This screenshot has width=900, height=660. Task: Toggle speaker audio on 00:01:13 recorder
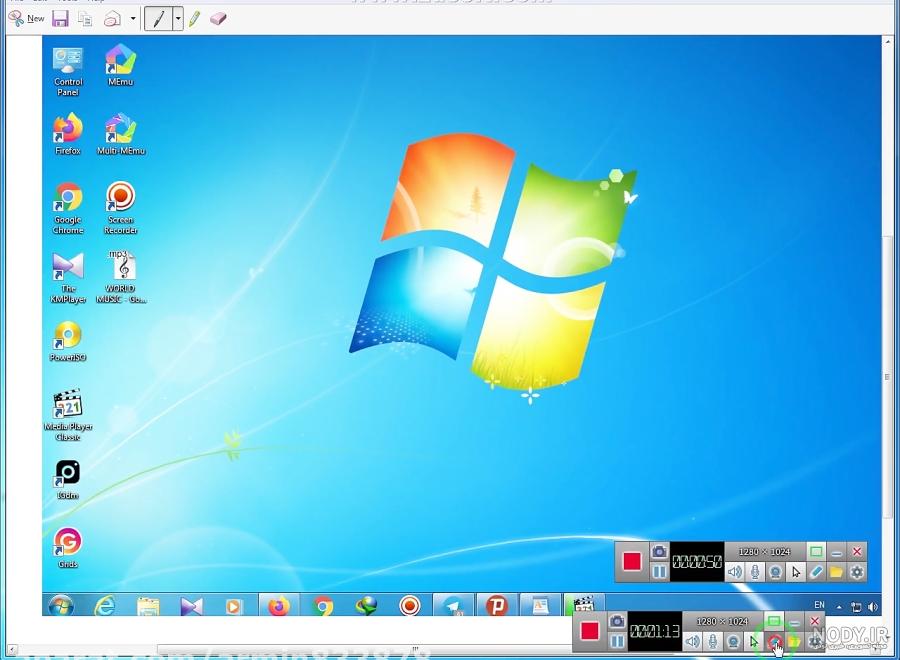tap(692, 641)
